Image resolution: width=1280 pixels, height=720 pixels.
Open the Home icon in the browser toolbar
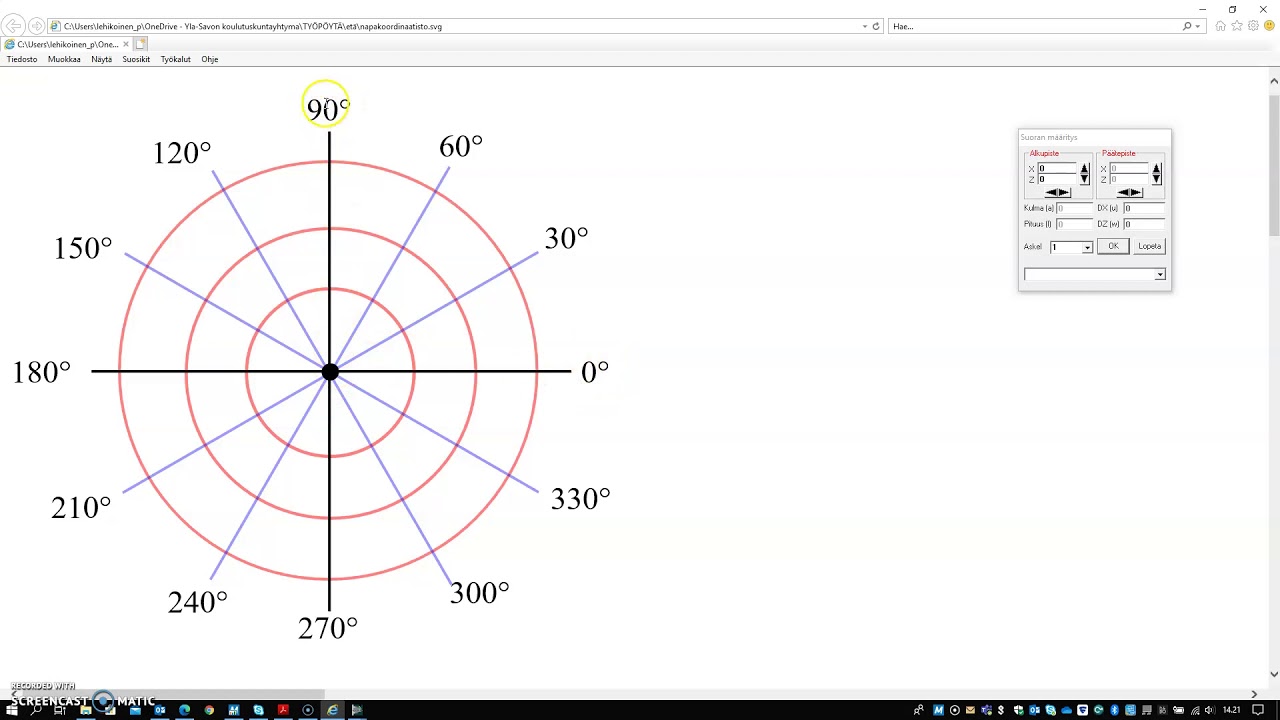click(1221, 26)
